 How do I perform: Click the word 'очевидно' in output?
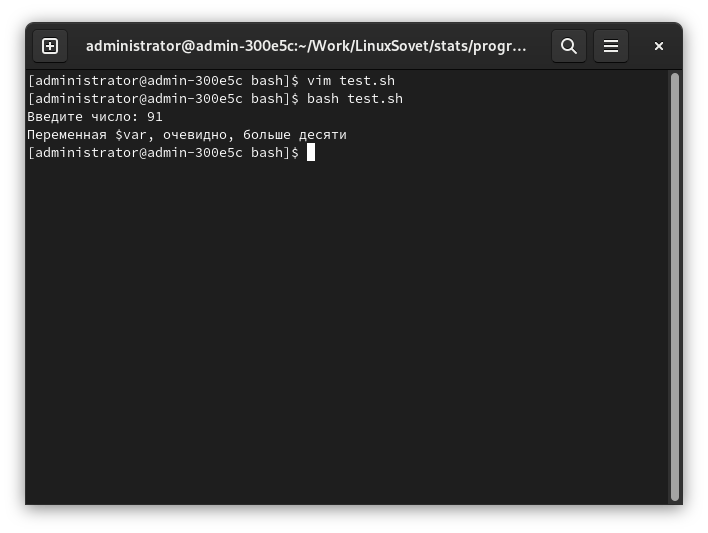coord(198,134)
